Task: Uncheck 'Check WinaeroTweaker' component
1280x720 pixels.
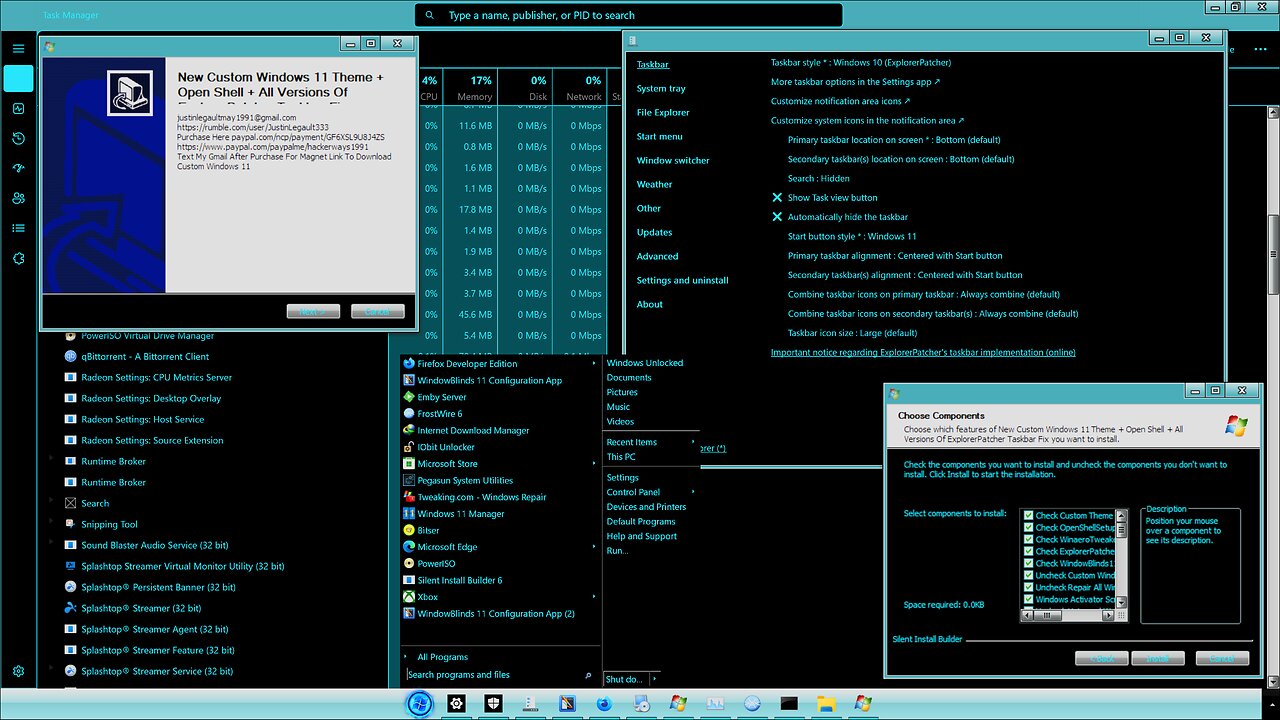Action: pyautogui.click(x=1028, y=540)
